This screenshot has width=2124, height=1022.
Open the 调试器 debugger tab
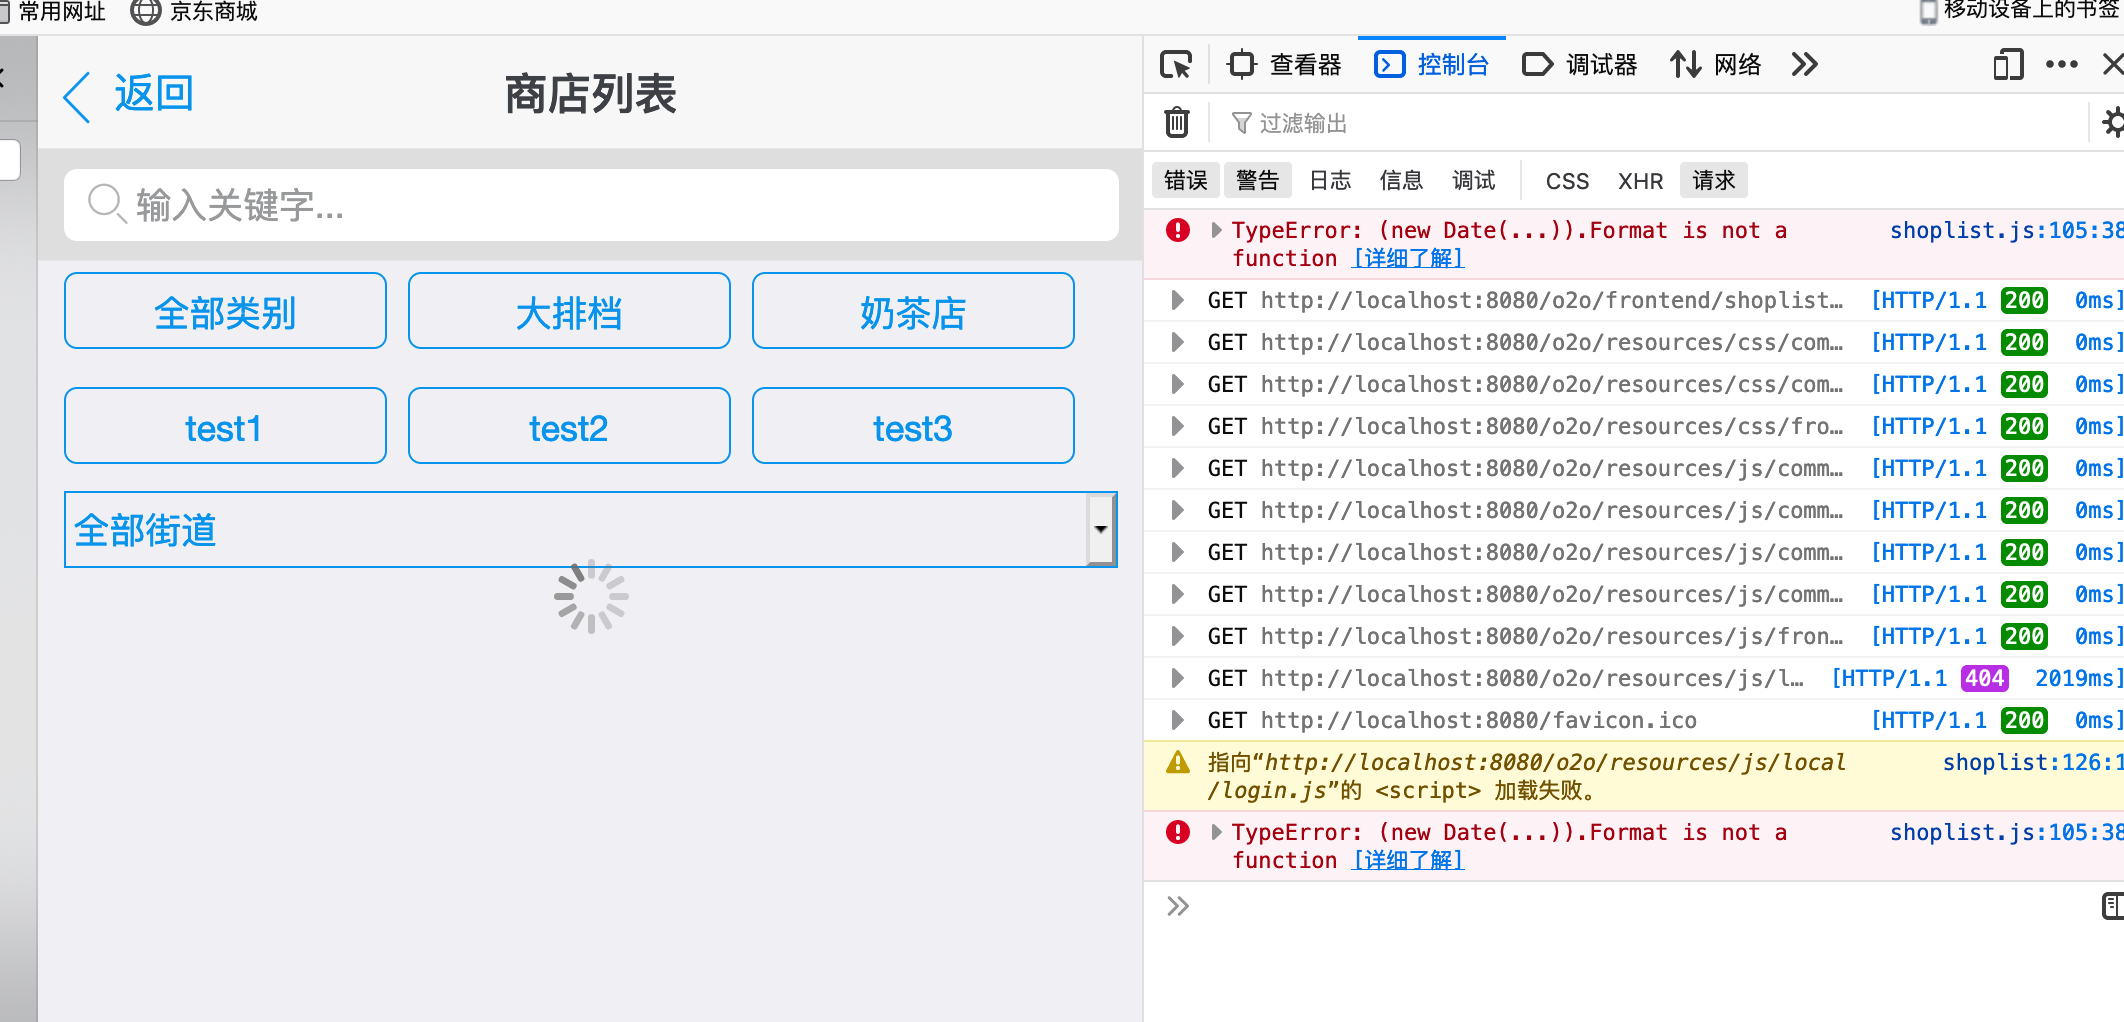click(x=1580, y=65)
